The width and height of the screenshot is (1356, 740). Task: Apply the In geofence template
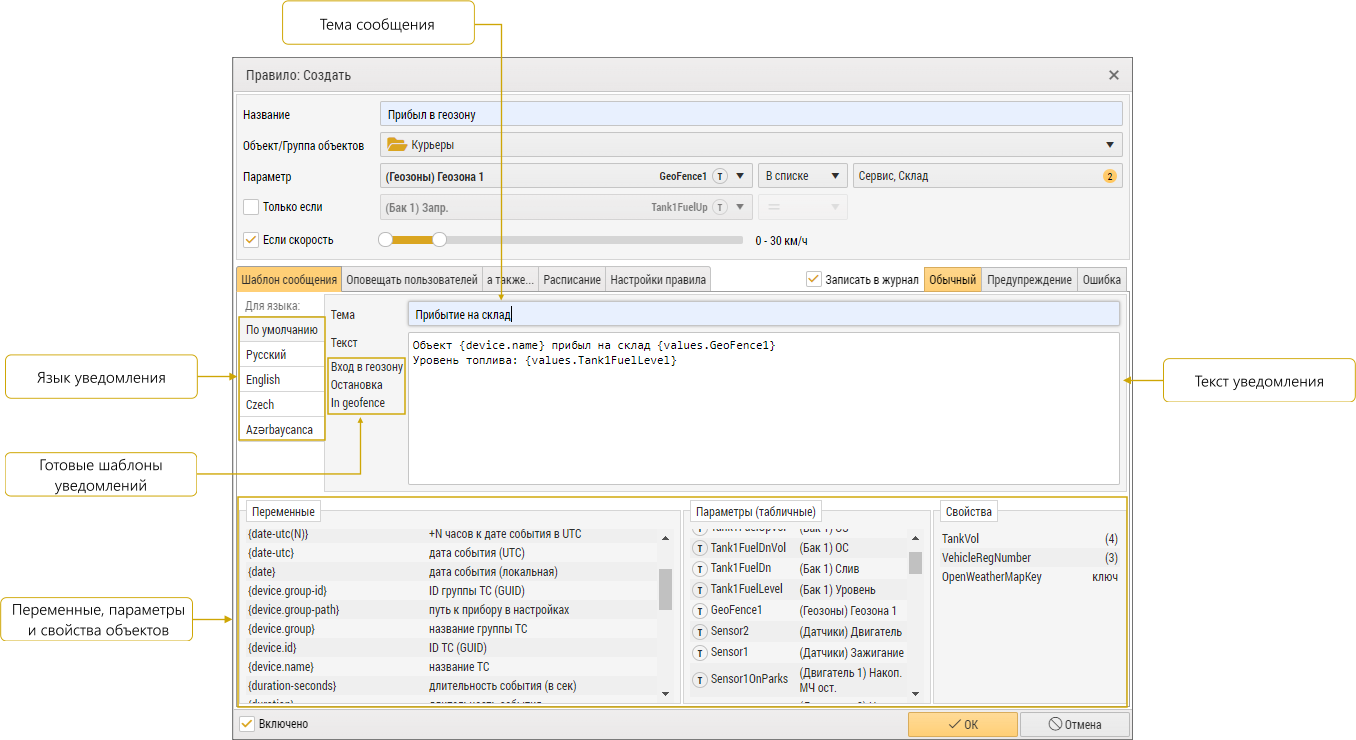(x=357, y=403)
